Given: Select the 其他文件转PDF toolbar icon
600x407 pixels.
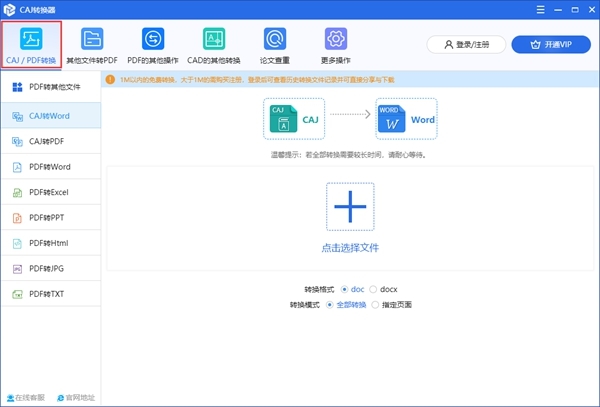Looking at the screenshot, I should tap(91, 43).
